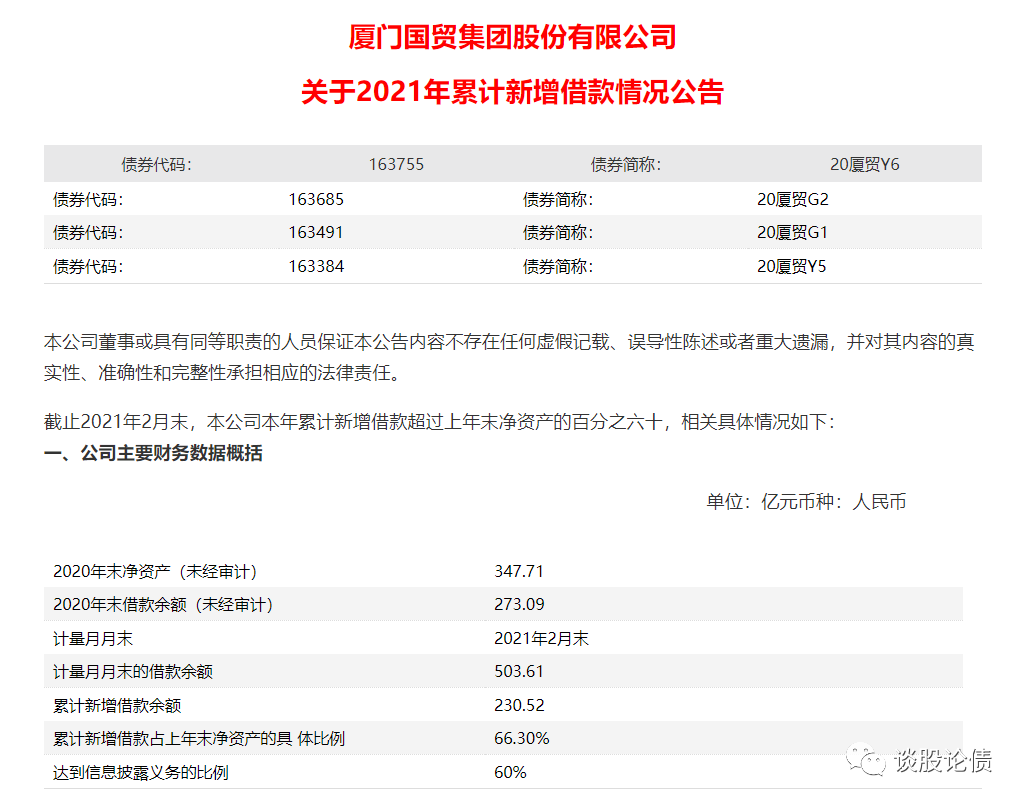Viewport: 1026px width, 806px height.
Task: Click the paragraph starting 本公司董事或具有同等职责的人员
Action: coord(509,357)
